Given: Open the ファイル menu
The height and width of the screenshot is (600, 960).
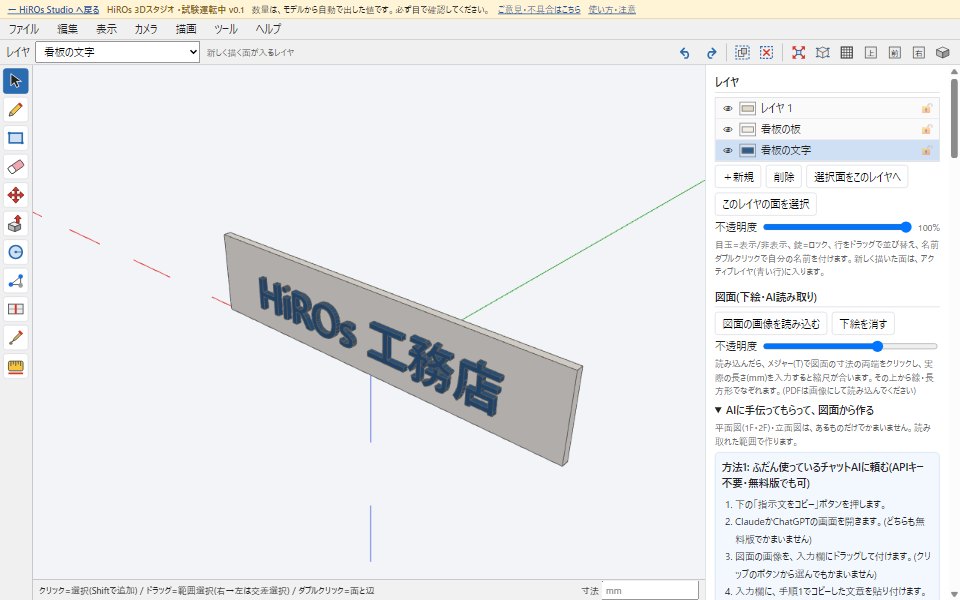Looking at the screenshot, I should point(23,29).
